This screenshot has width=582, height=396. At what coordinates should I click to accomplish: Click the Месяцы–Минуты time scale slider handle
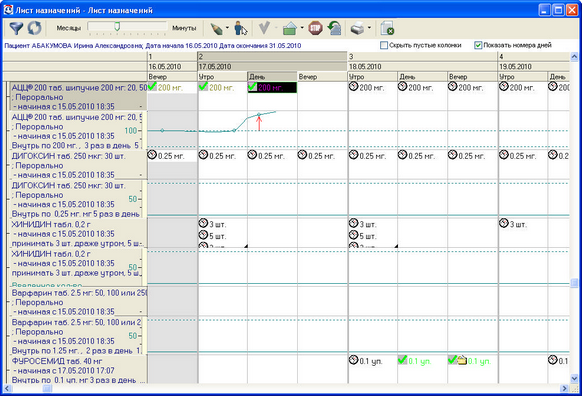click(x=117, y=27)
